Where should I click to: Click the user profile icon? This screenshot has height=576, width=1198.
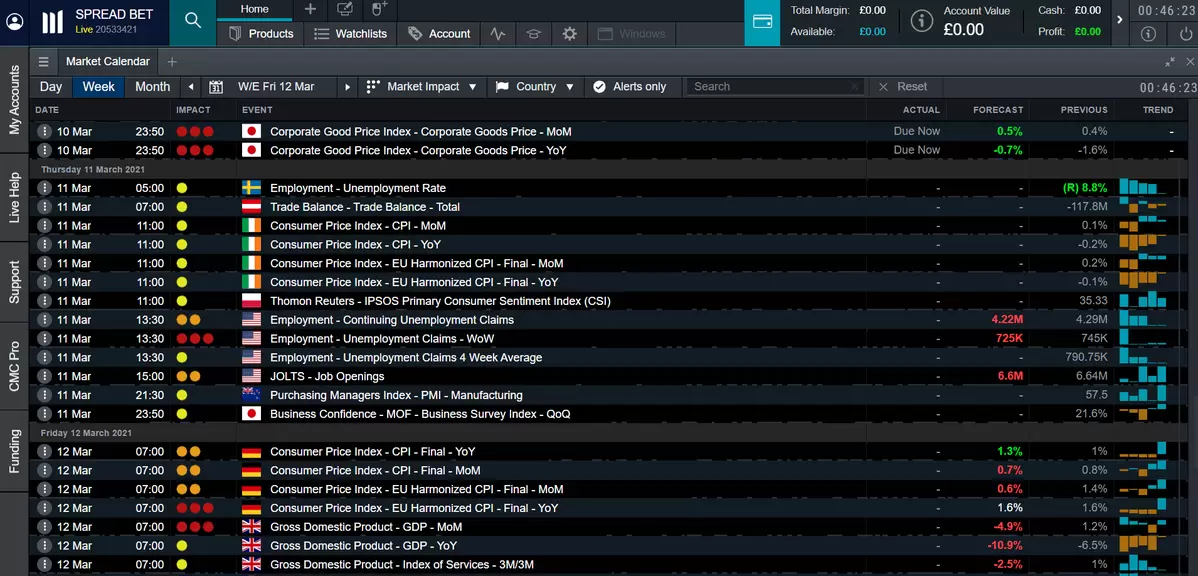pos(14,22)
